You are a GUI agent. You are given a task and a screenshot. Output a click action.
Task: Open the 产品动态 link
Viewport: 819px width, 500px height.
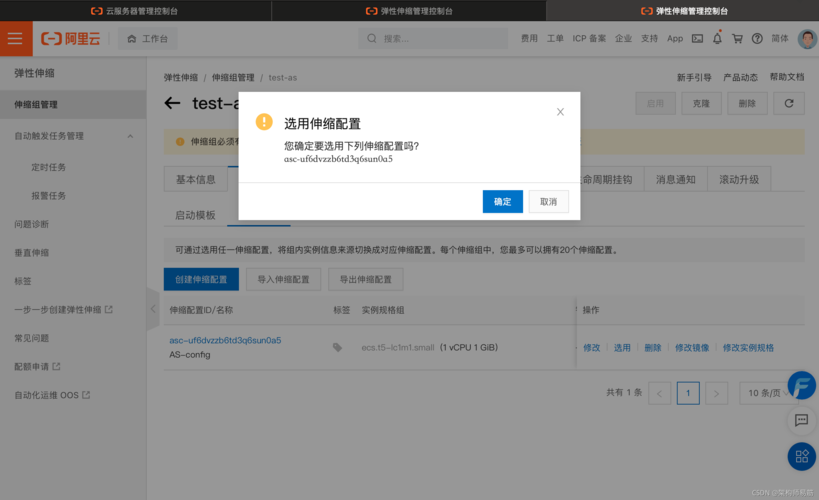[x=740, y=77]
